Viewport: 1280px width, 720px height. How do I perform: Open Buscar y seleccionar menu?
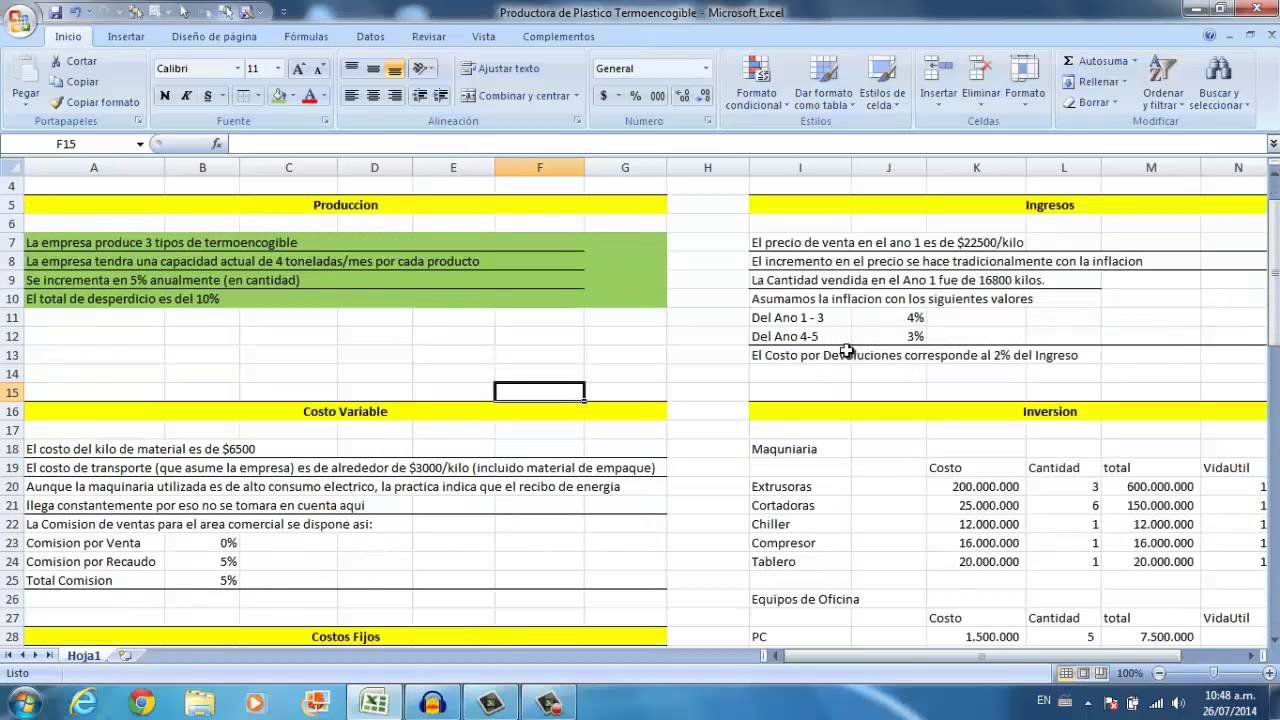(x=1218, y=83)
